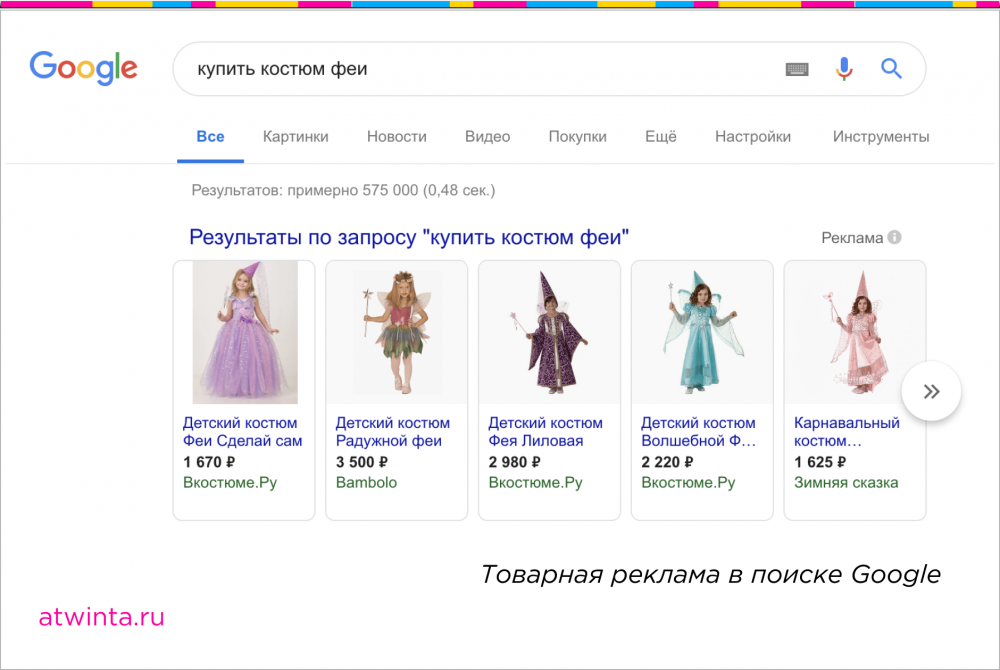
Task: Switch to the Покупки tab
Action: (x=578, y=136)
